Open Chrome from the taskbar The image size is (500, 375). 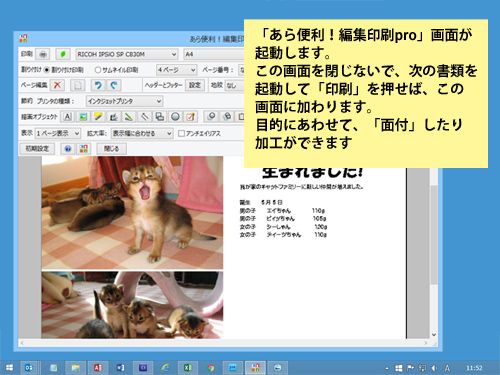click(x=210, y=368)
